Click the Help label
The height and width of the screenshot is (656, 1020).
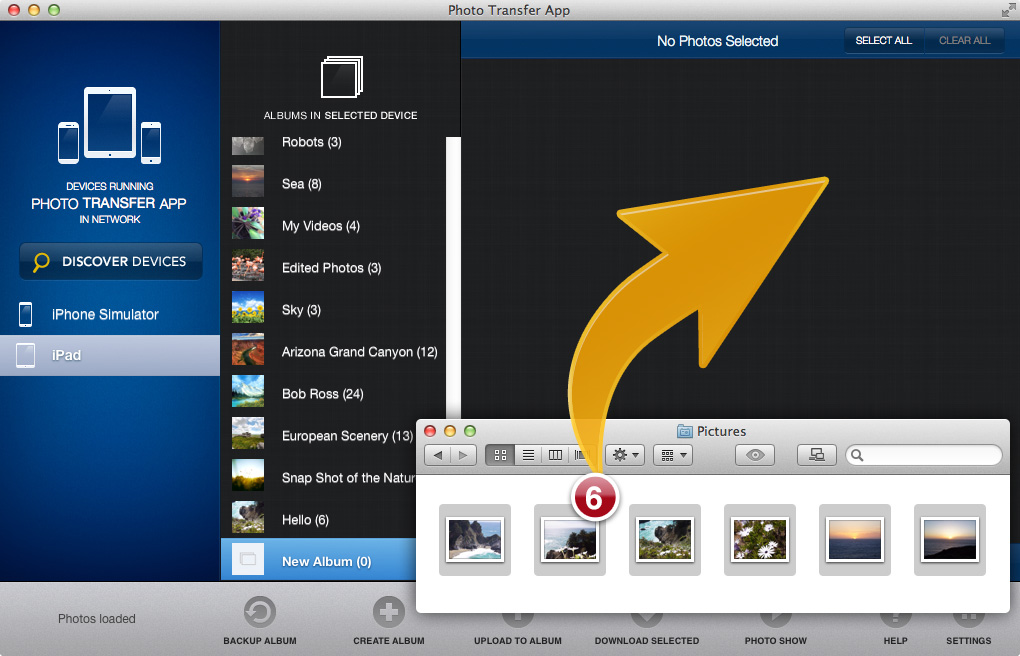(x=895, y=641)
